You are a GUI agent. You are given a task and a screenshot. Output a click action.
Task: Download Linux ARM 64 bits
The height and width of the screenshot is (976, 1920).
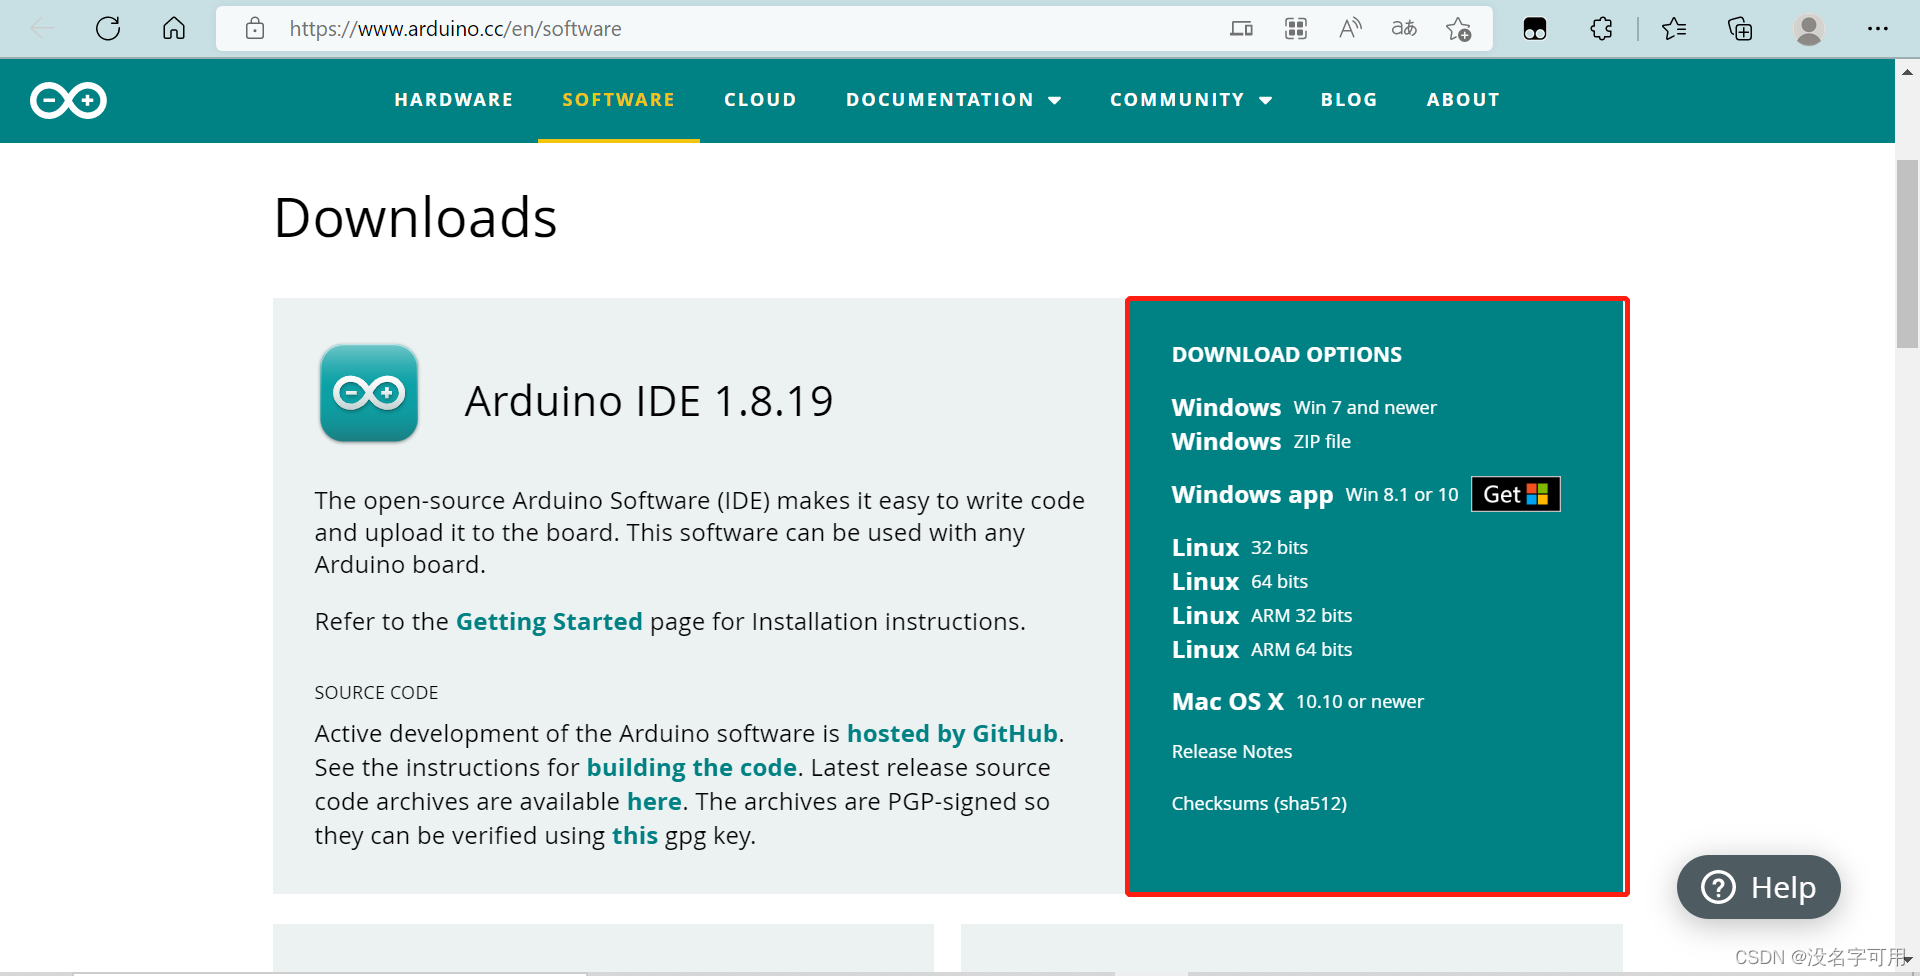point(1262,649)
